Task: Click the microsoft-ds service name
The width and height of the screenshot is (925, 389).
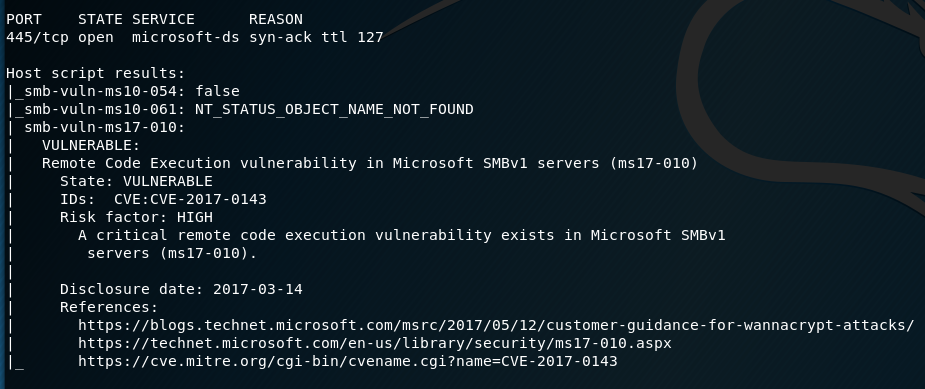Action: pyautogui.click(x=185, y=37)
